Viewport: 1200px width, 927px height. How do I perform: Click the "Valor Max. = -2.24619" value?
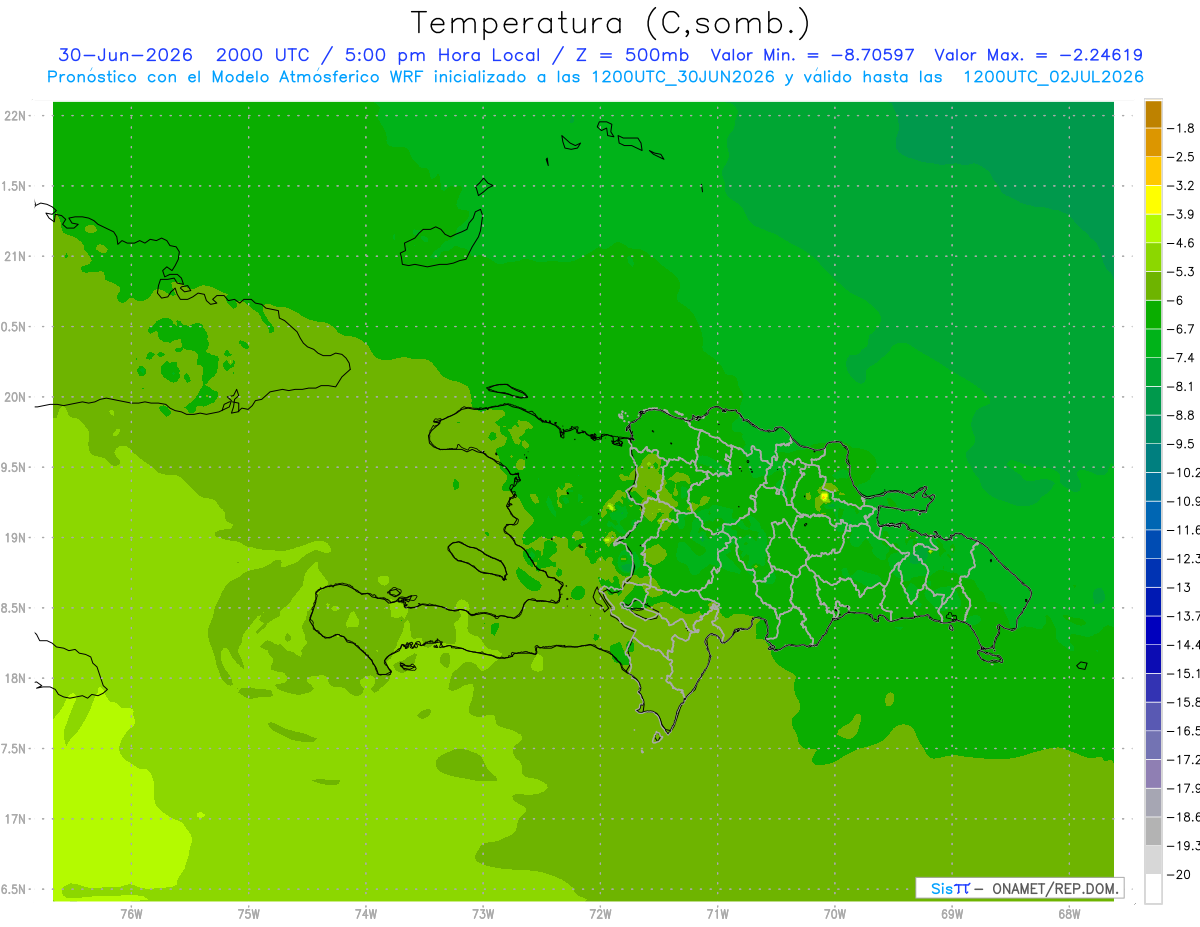(1038, 55)
